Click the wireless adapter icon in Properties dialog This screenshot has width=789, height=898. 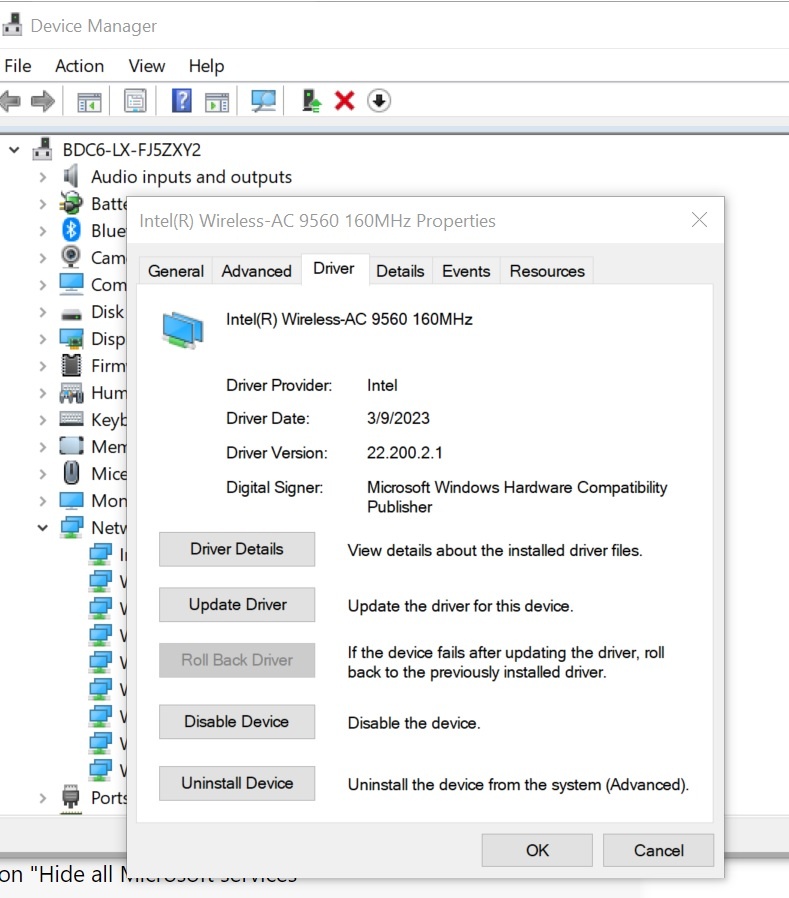pos(183,330)
